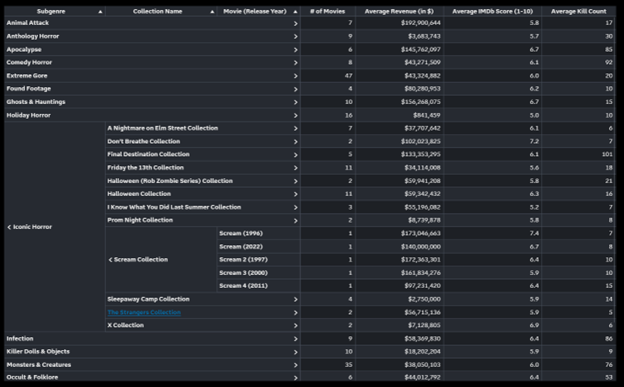Select the Scream 3 (2000) row
The image size is (624, 387).
[258, 273]
